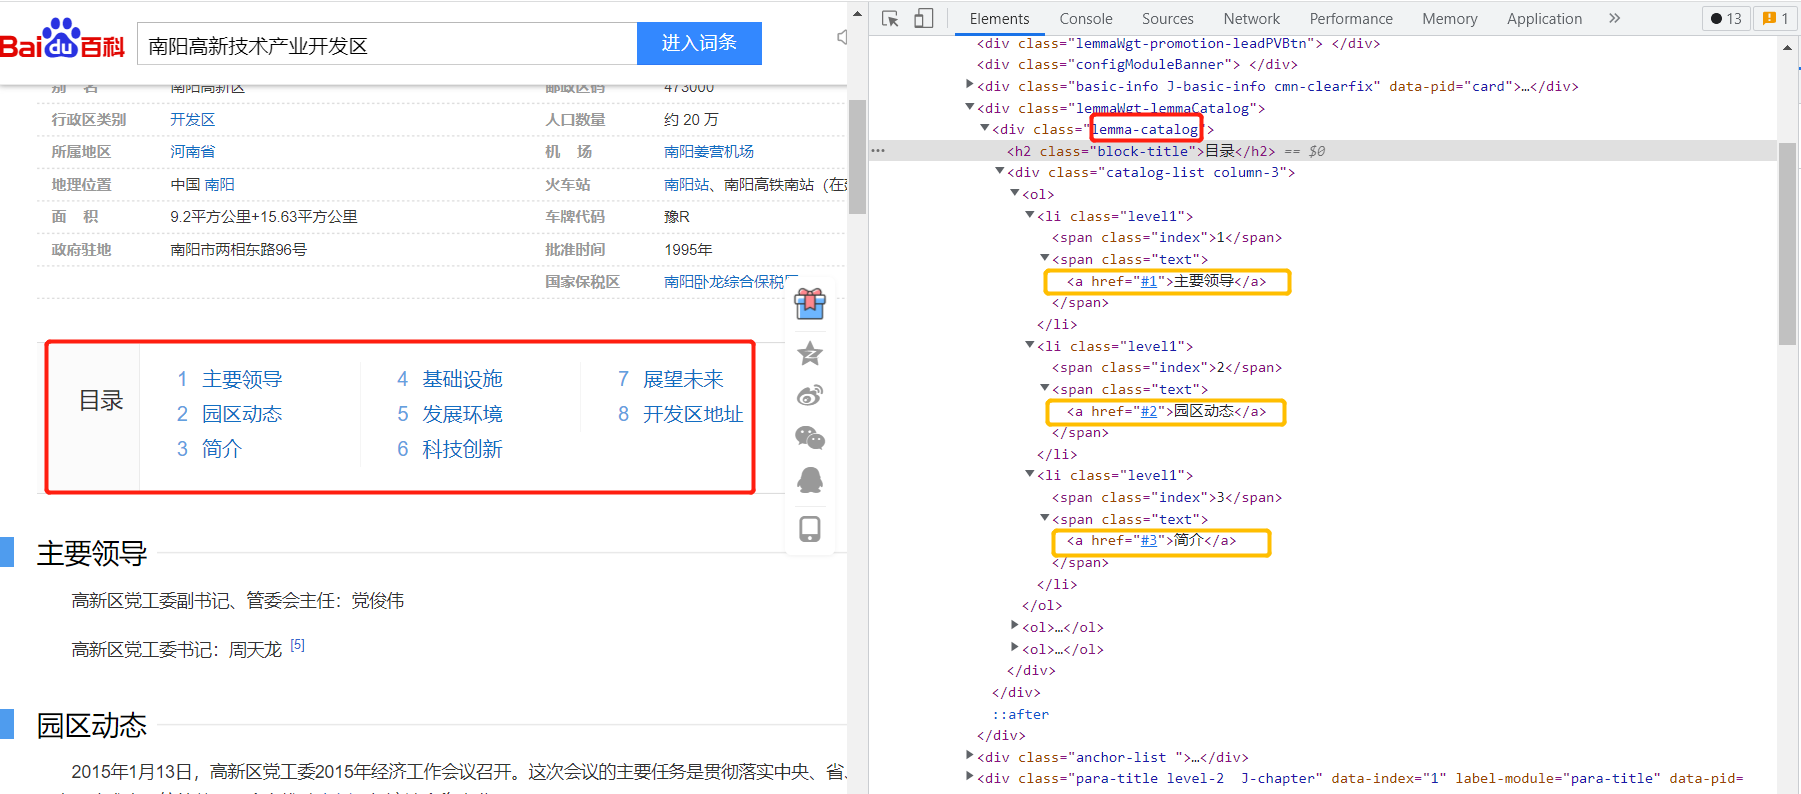The width and height of the screenshot is (1801, 794).
Task: Click the ellipsis next to selected h2 node
Action: pos(878,151)
